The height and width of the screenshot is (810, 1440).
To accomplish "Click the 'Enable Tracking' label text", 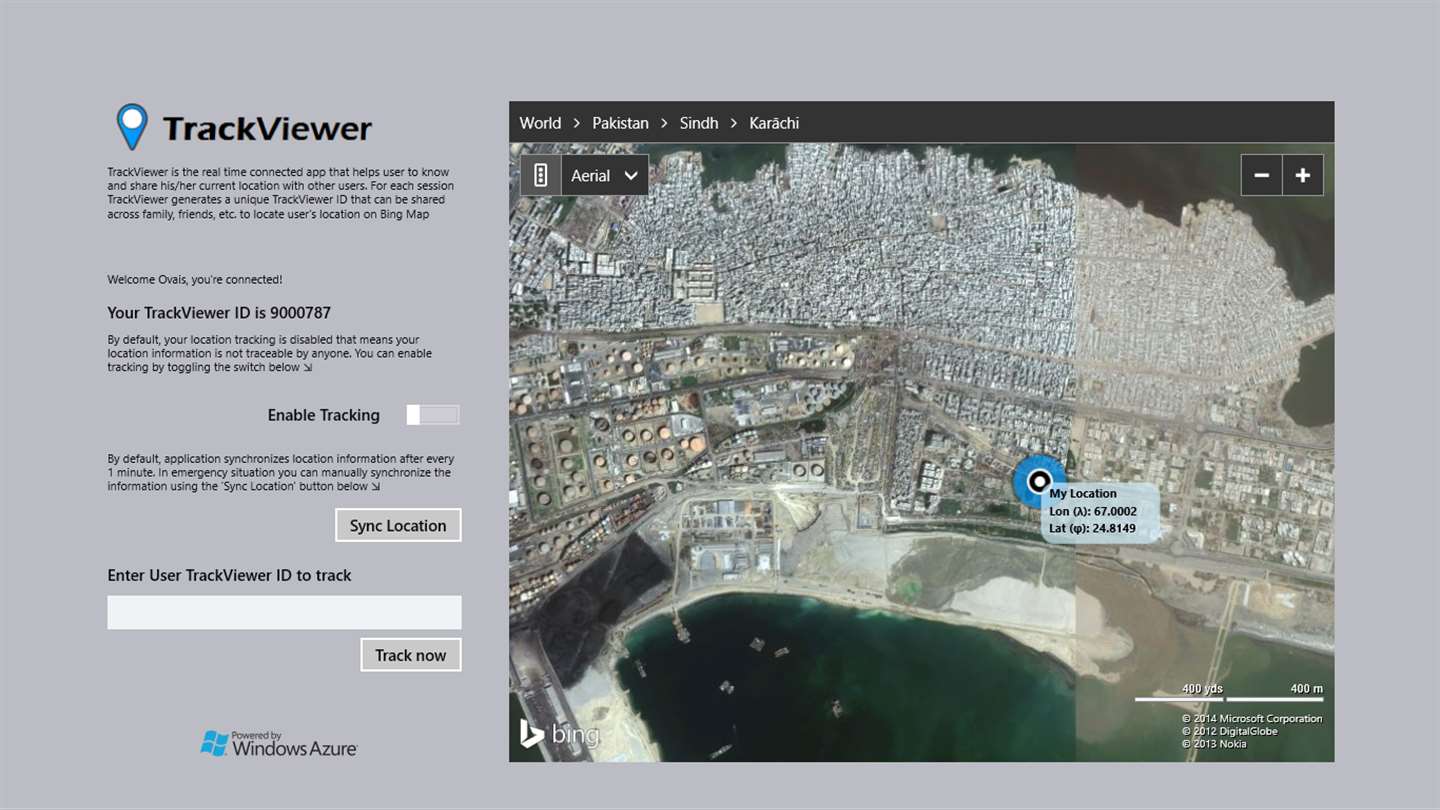I will [324, 415].
